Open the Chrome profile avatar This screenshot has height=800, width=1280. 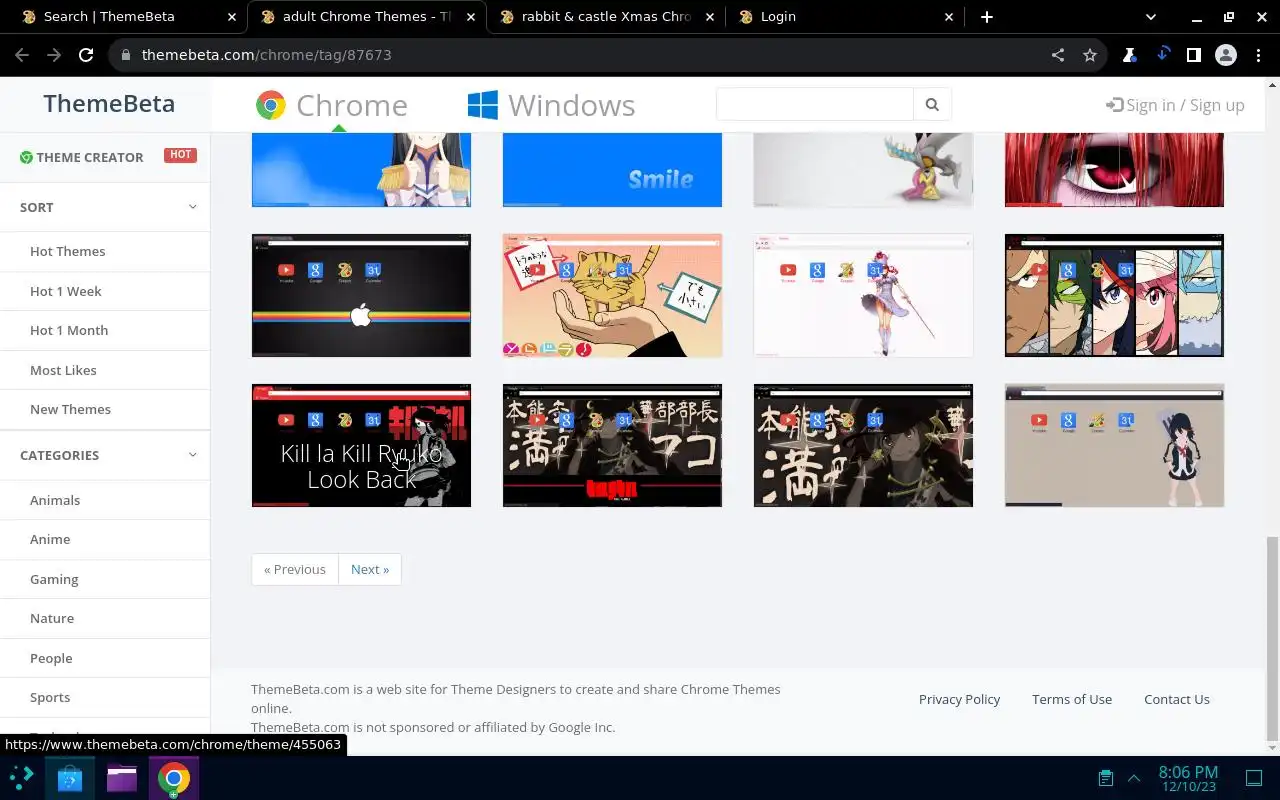[x=1226, y=55]
